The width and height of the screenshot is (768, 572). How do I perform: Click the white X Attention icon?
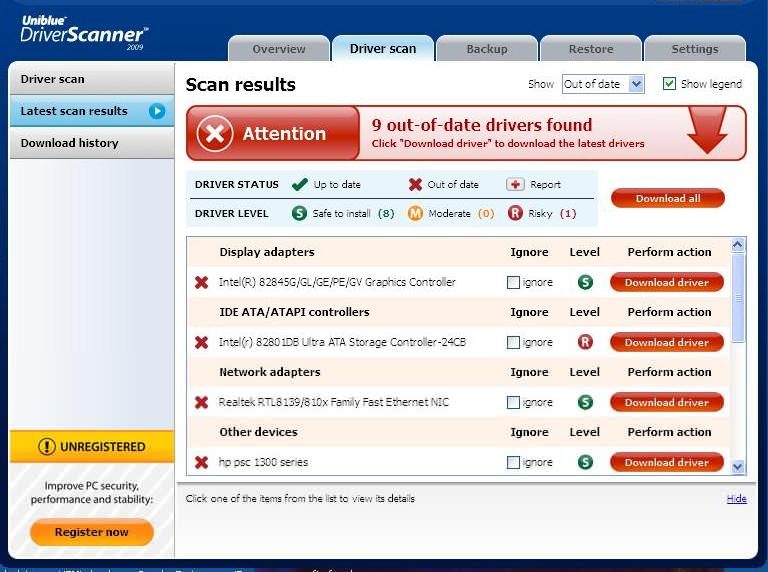(x=215, y=133)
